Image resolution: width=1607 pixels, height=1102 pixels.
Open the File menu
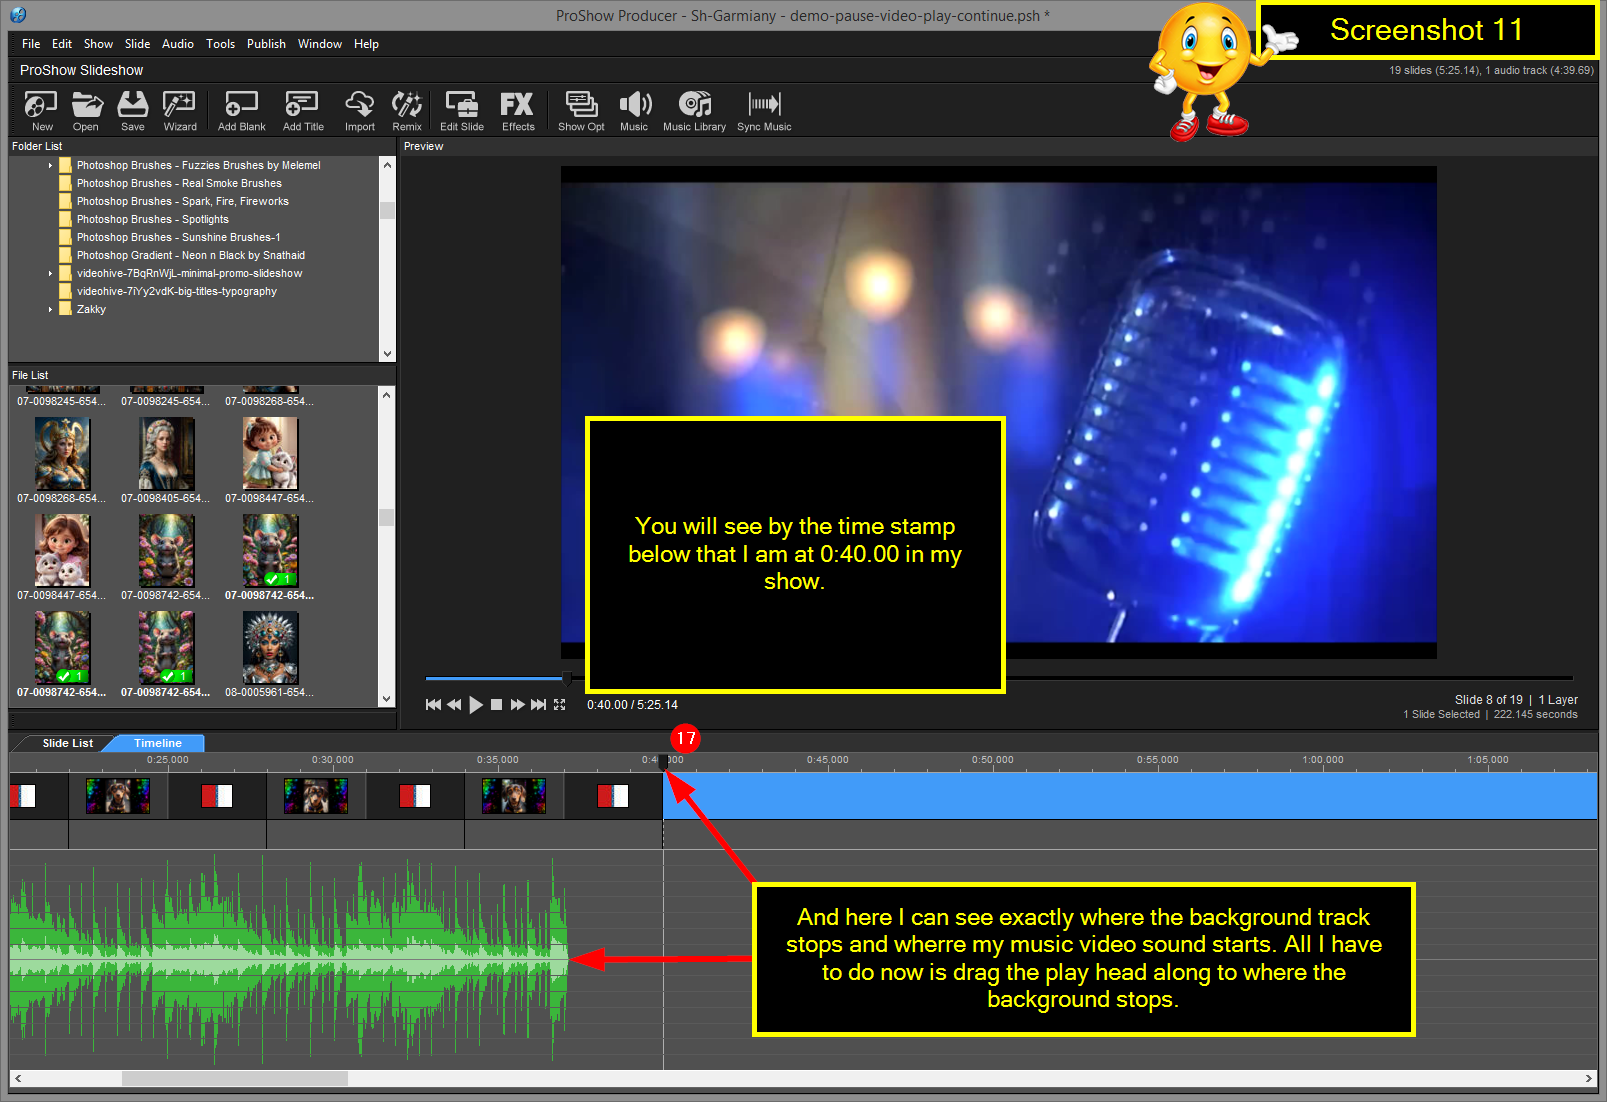31,44
